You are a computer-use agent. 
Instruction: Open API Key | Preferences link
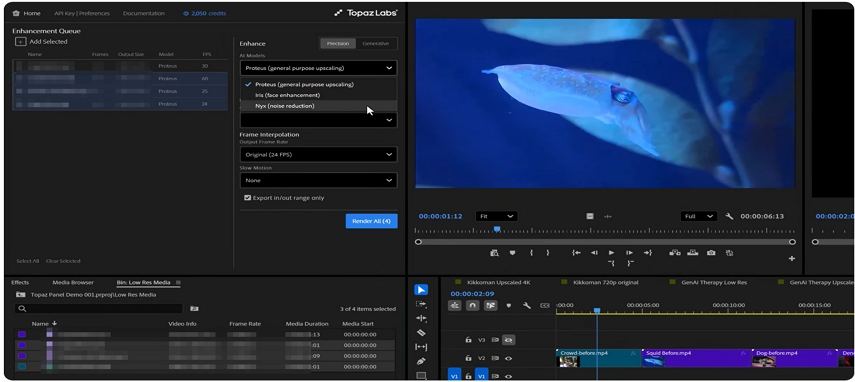(82, 13)
